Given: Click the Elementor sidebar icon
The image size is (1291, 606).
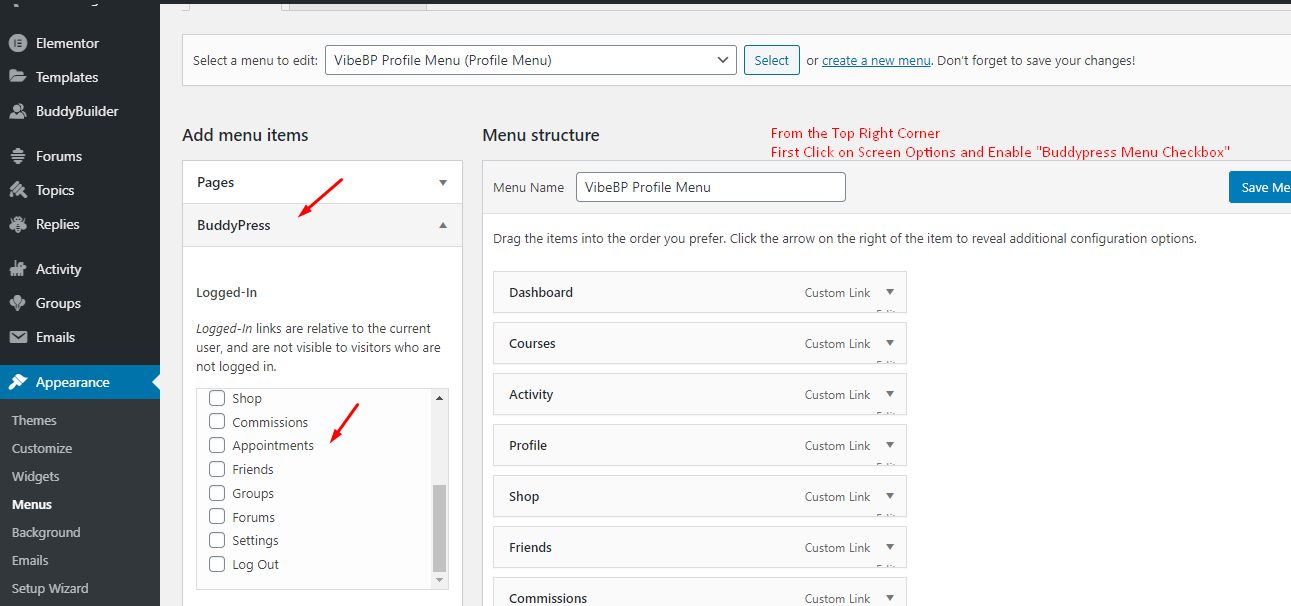Looking at the screenshot, I should [17, 43].
